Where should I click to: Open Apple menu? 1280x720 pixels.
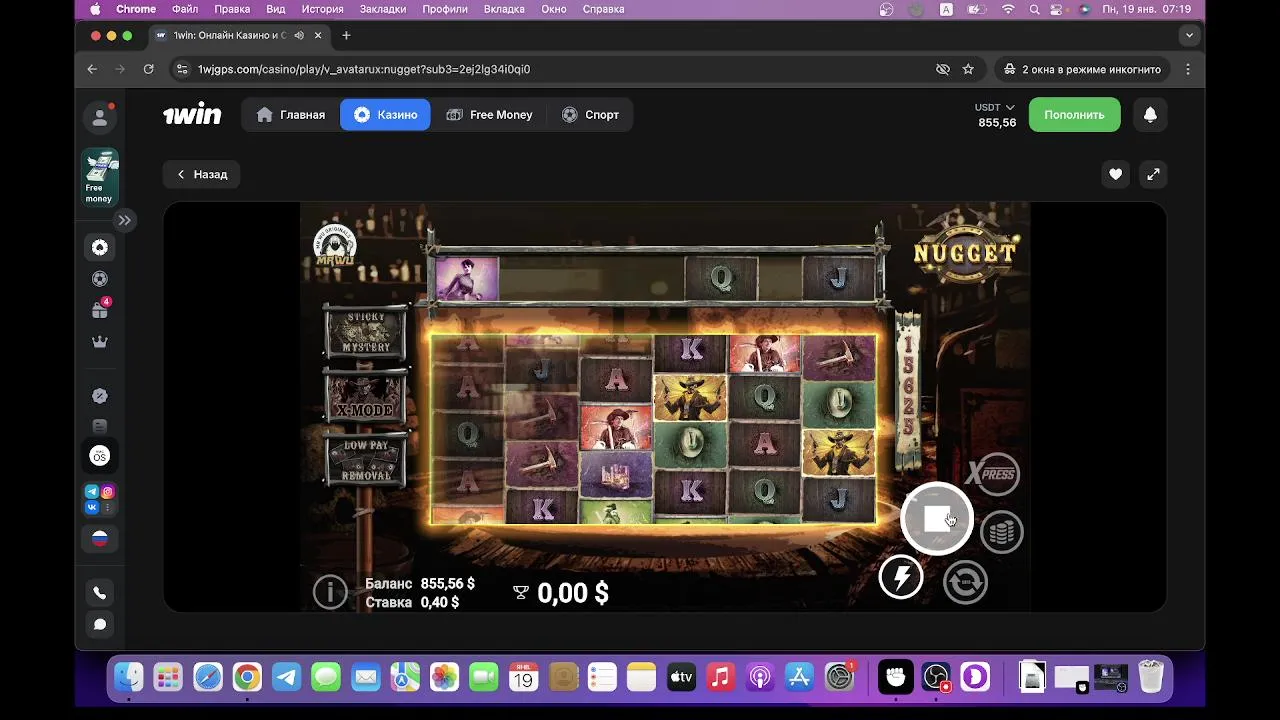(96, 9)
